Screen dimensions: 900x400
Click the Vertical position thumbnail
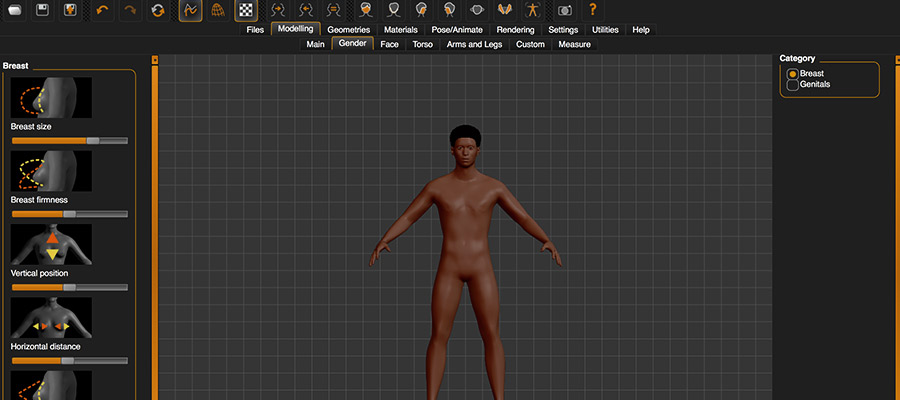[x=51, y=243]
